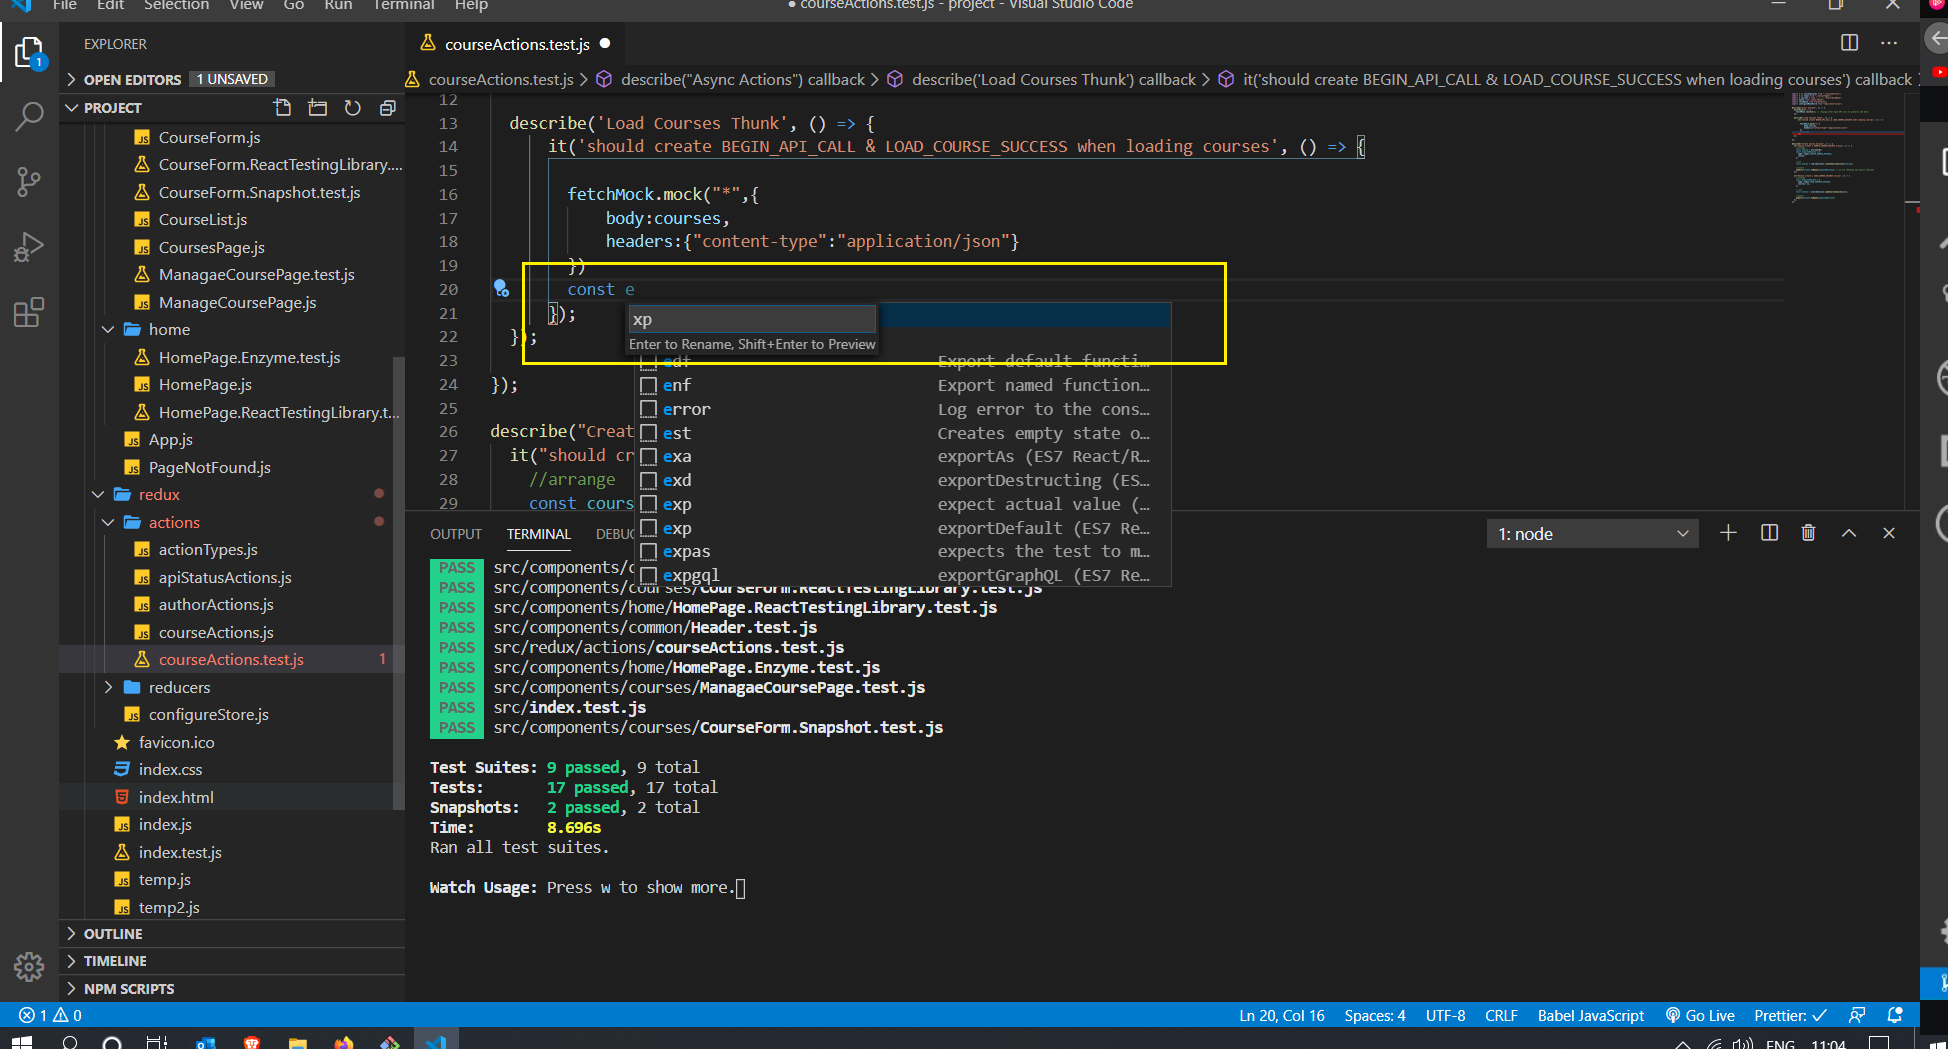Screen dimensions: 1948x1049
Task: Open the Search view in activity bar
Action: point(29,117)
